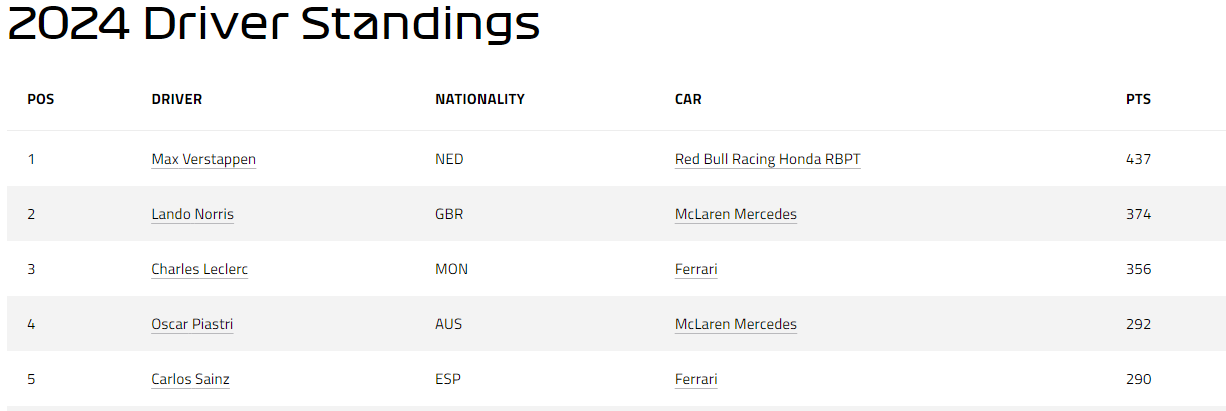Open Ferrari link in Leclerc row
1226x411 pixels.
[x=696, y=269]
